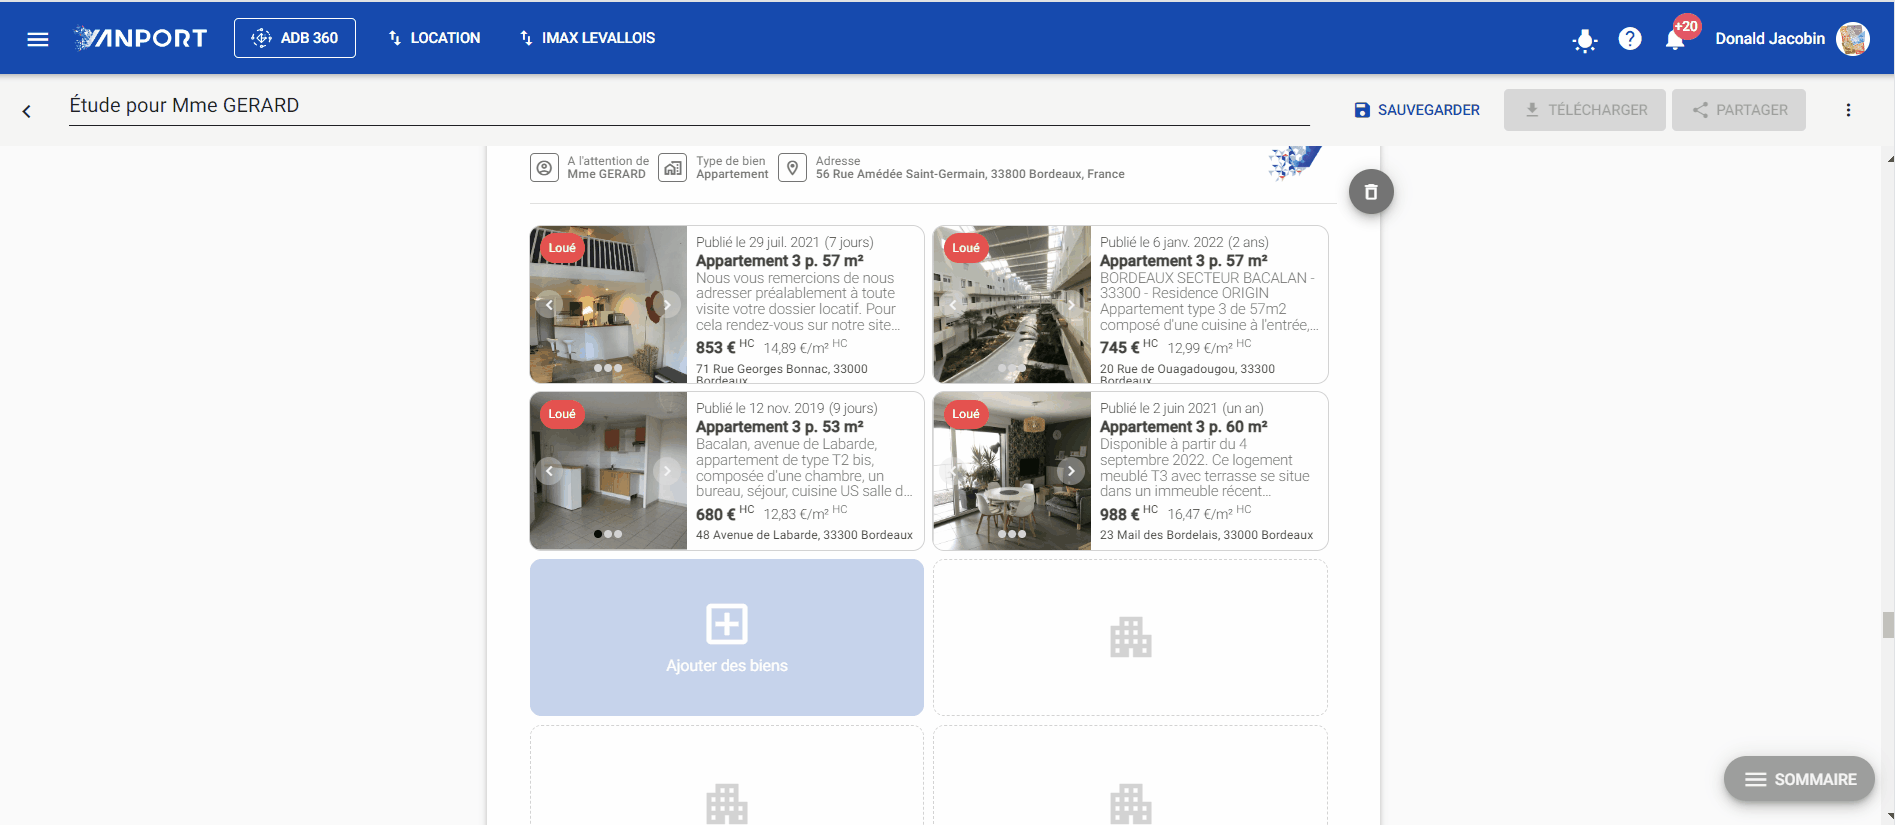Click '16,47 €/m²' price per meter

pyautogui.click(x=1200, y=514)
